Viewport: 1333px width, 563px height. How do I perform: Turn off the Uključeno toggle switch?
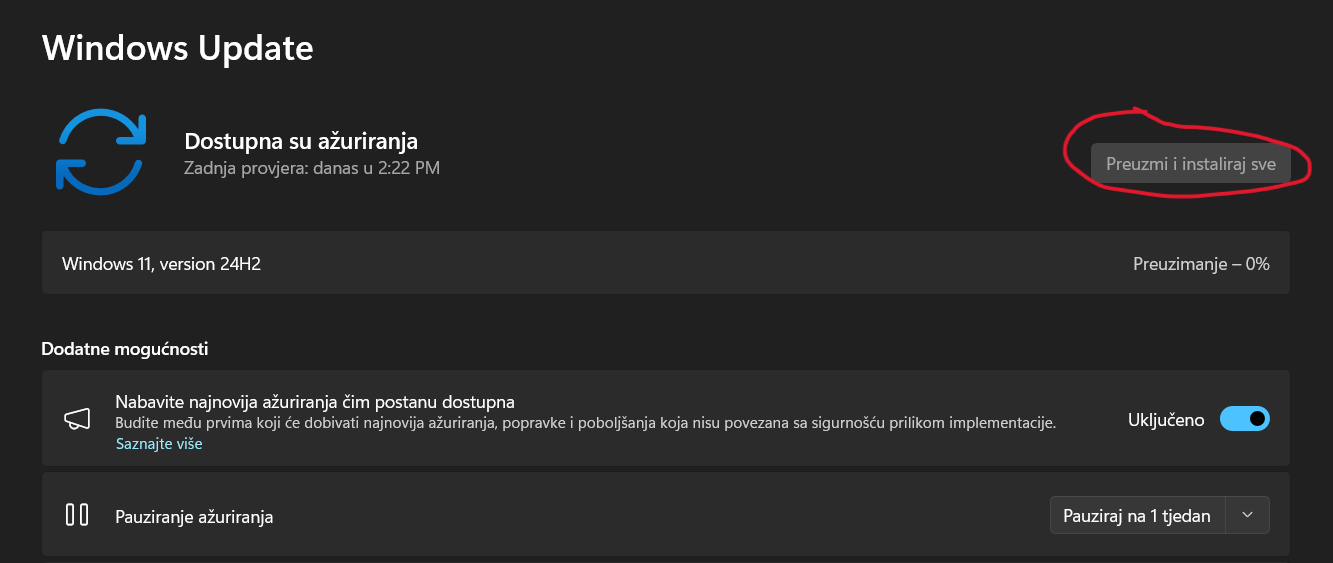pos(1245,419)
